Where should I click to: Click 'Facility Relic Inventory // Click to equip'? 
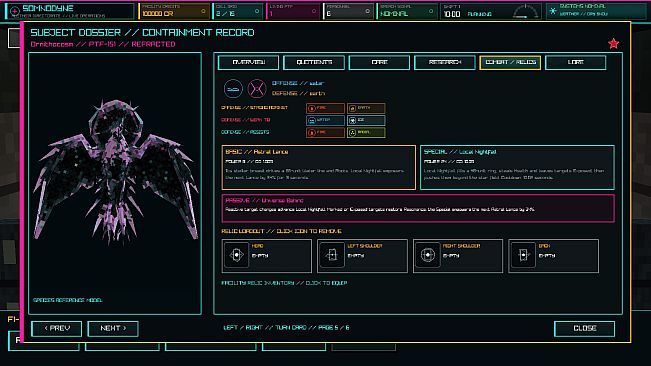click(x=284, y=283)
